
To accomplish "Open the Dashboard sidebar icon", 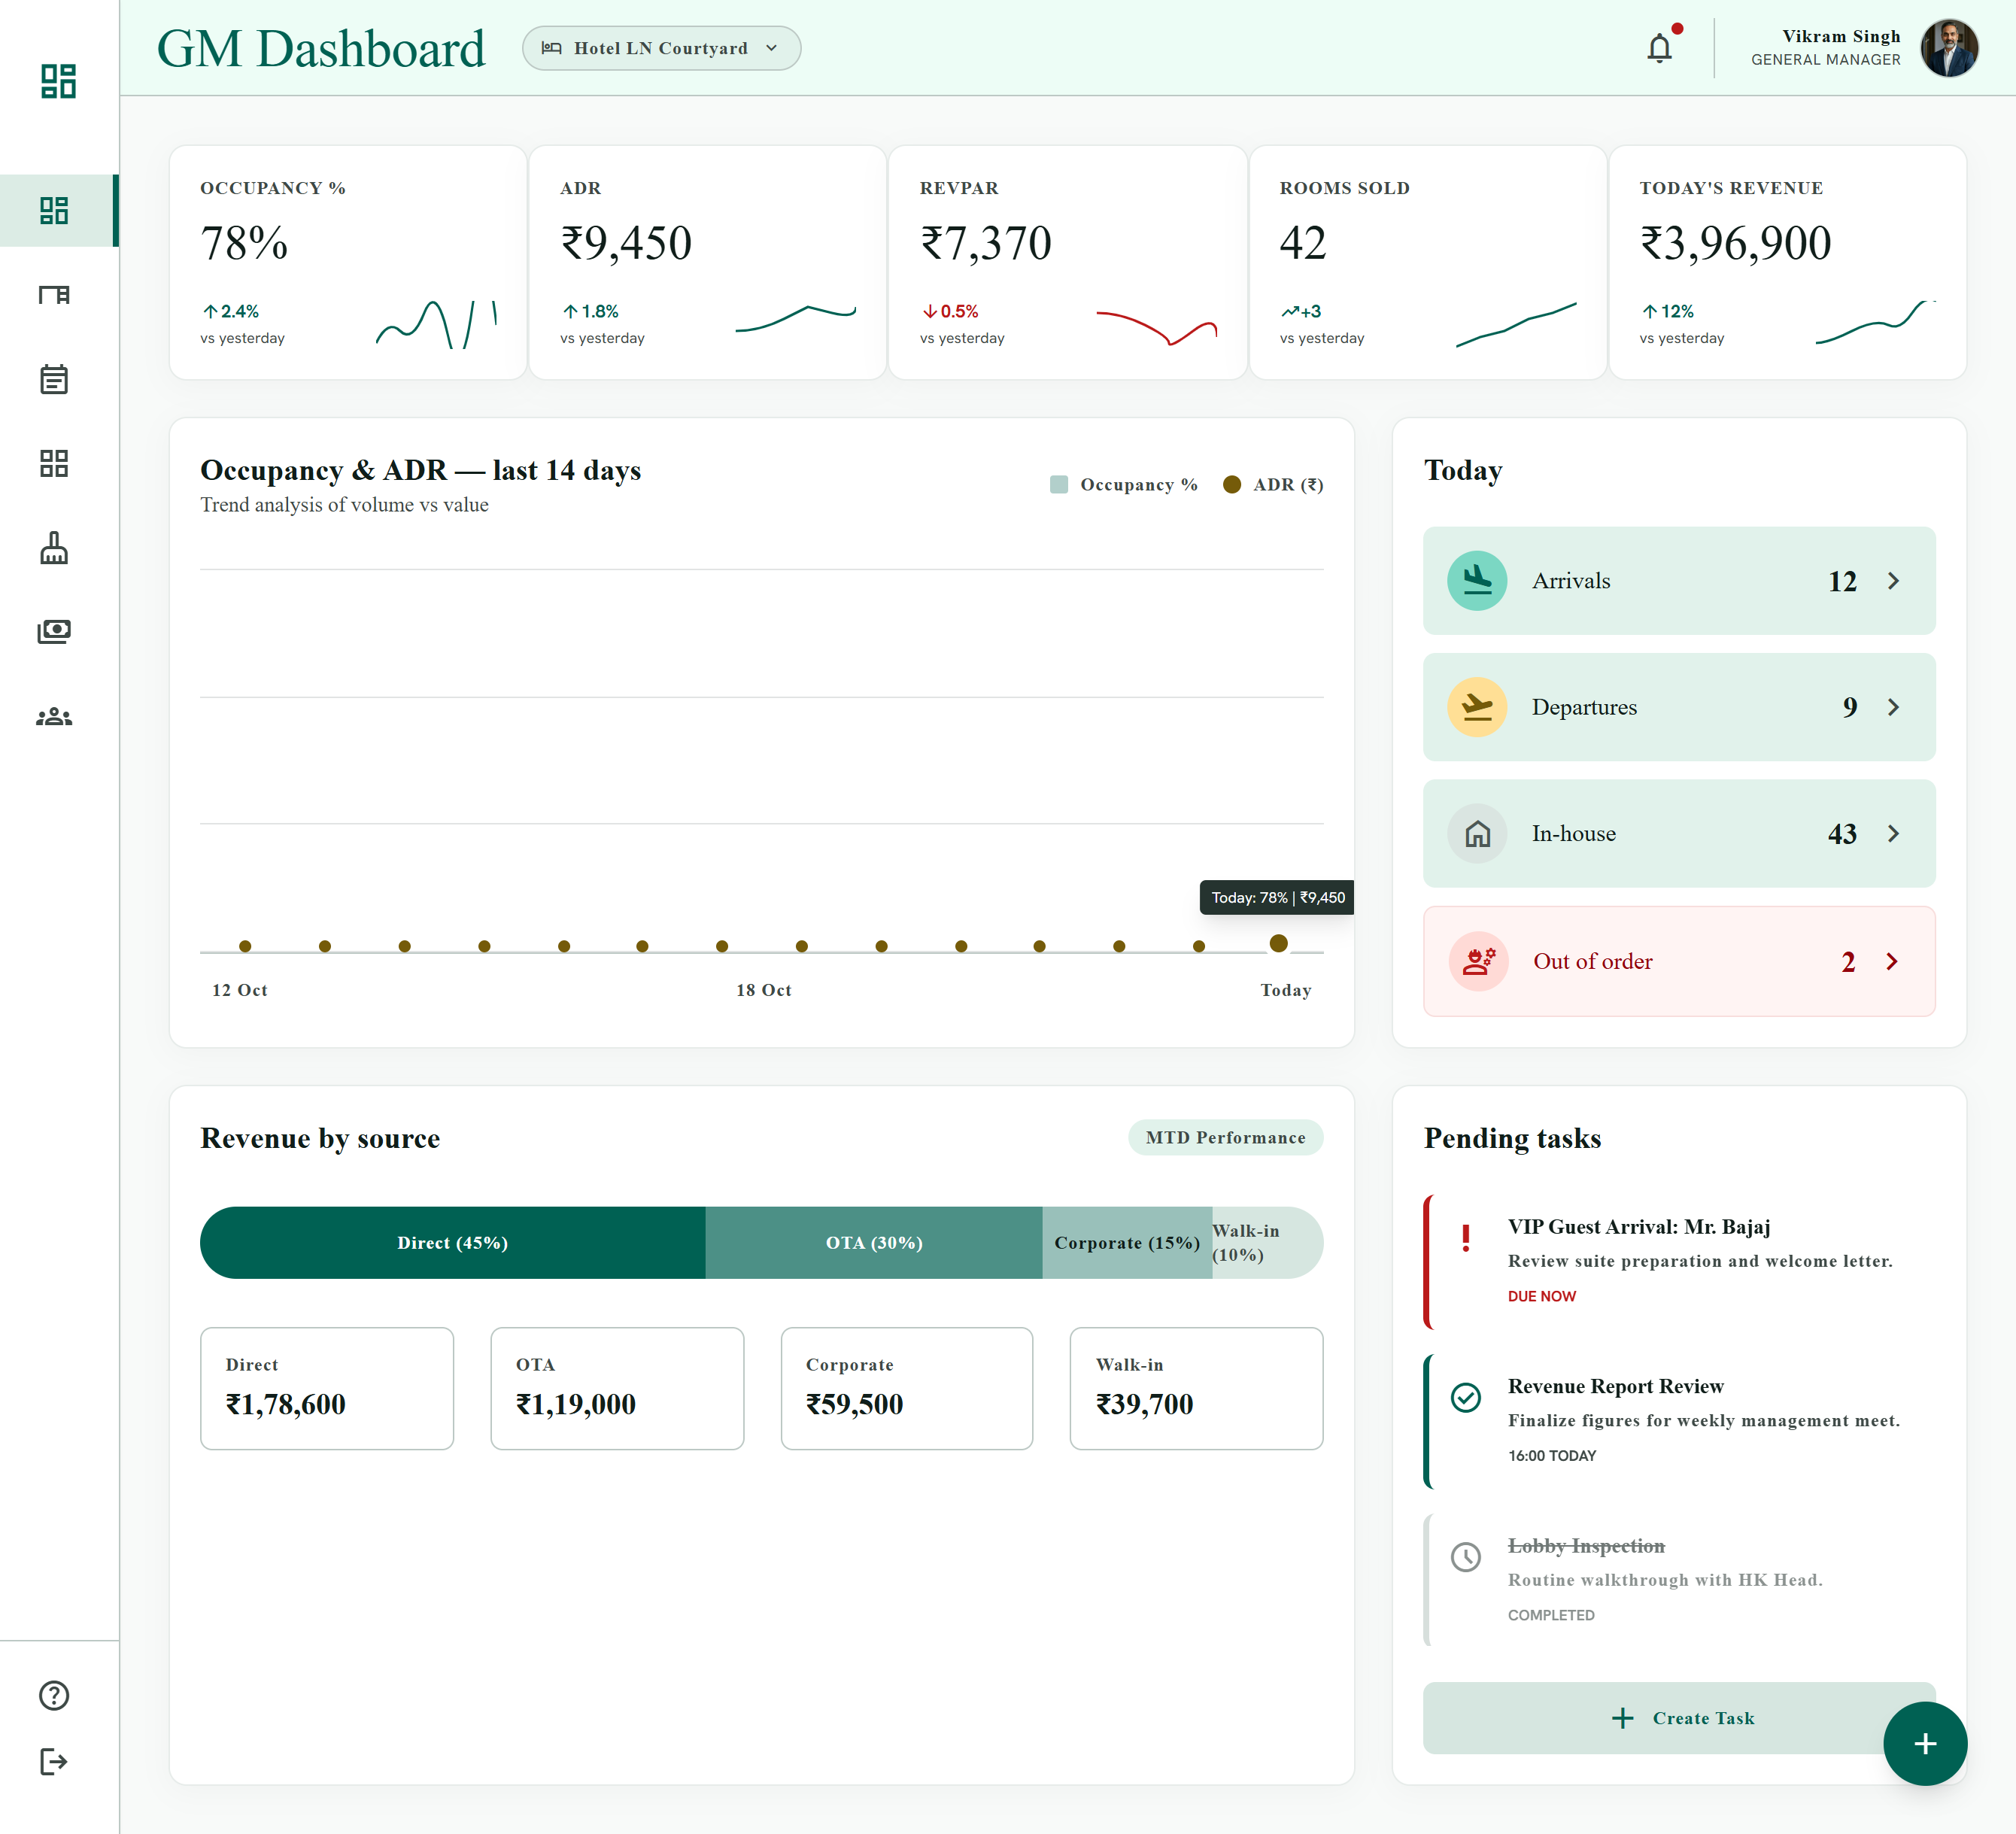I will tap(54, 210).
